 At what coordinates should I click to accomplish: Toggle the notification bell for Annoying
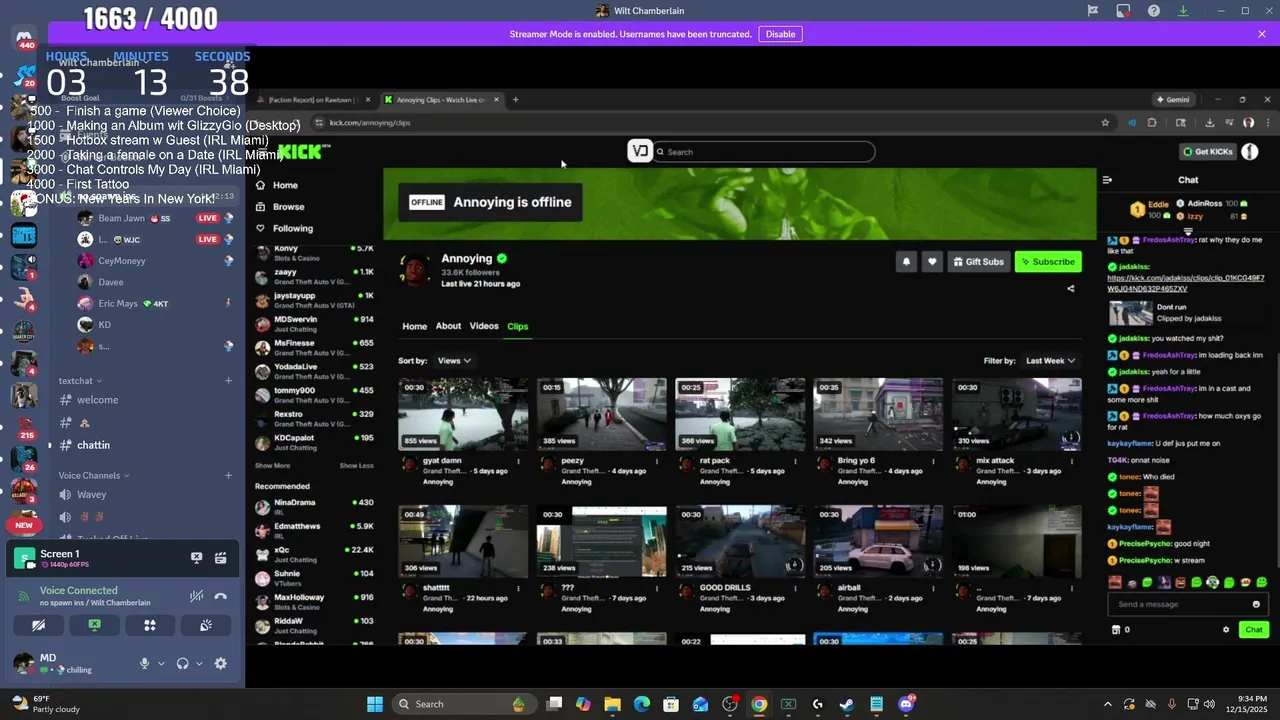[906, 262]
